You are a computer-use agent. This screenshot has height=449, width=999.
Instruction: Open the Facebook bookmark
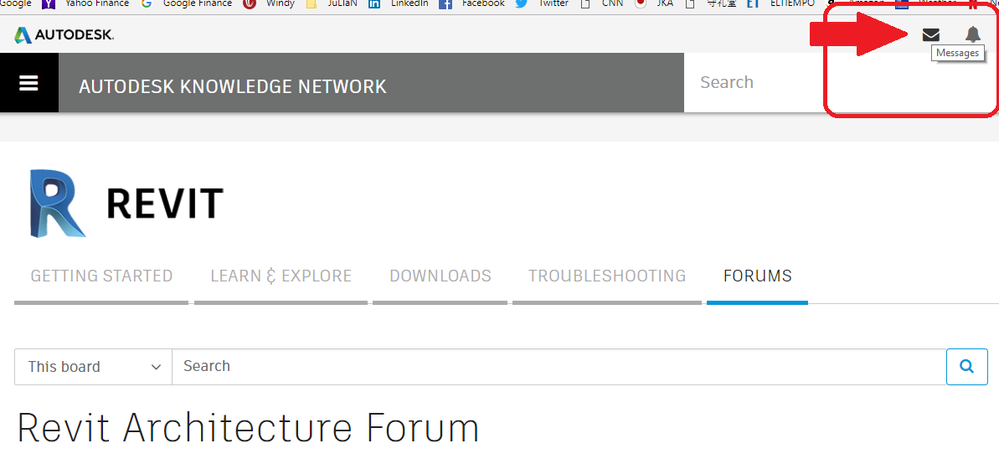(472, 3)
